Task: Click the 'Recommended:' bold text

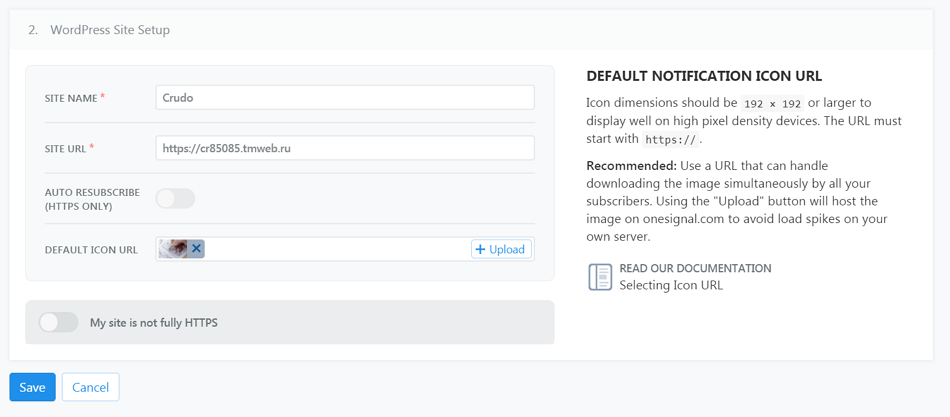Action: [631, 165]
